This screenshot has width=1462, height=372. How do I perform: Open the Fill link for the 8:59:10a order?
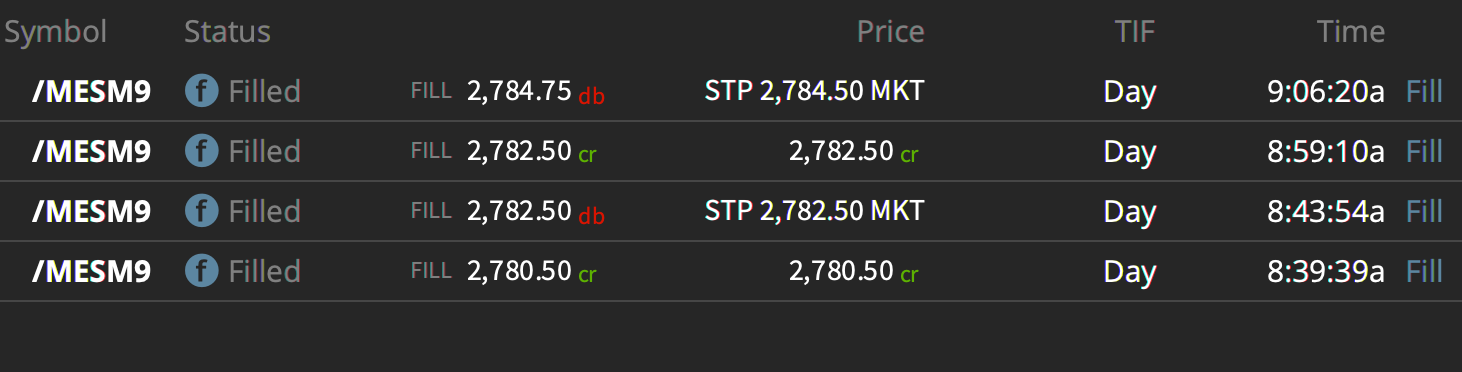point(1424,152)
